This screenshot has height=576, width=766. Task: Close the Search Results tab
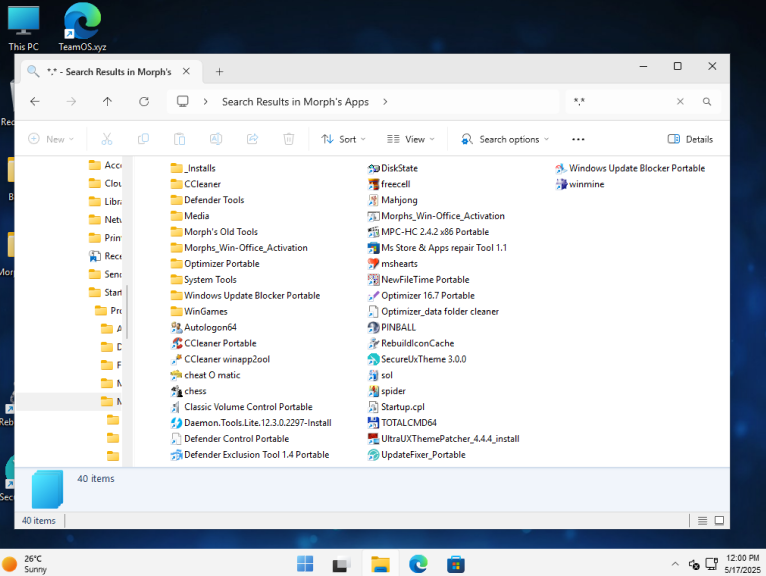pos(186,72)
